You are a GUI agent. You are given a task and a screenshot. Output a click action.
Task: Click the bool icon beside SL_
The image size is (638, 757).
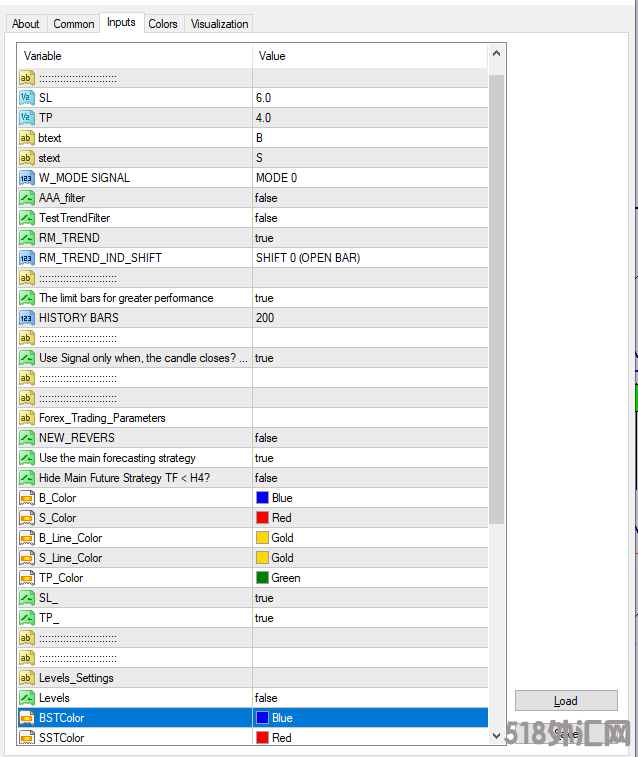pyautogui.click(x=27, y=598)
